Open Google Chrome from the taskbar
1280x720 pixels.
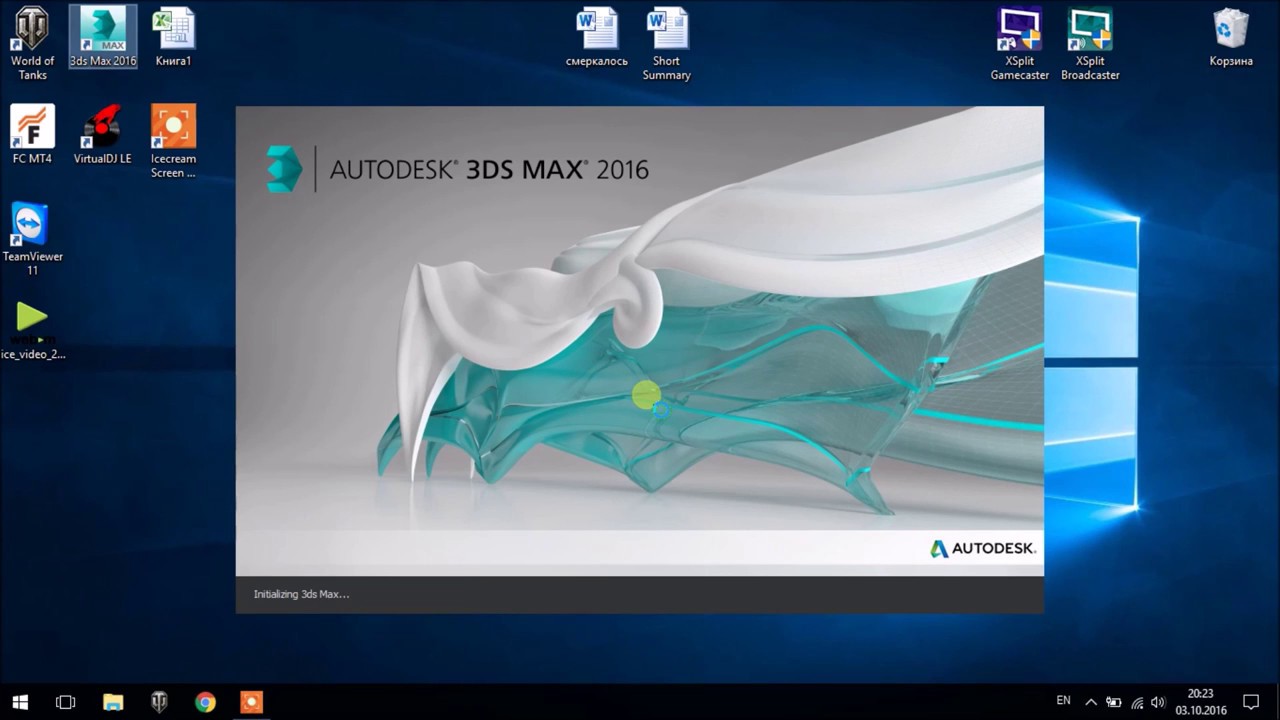(x=205, y=702)
